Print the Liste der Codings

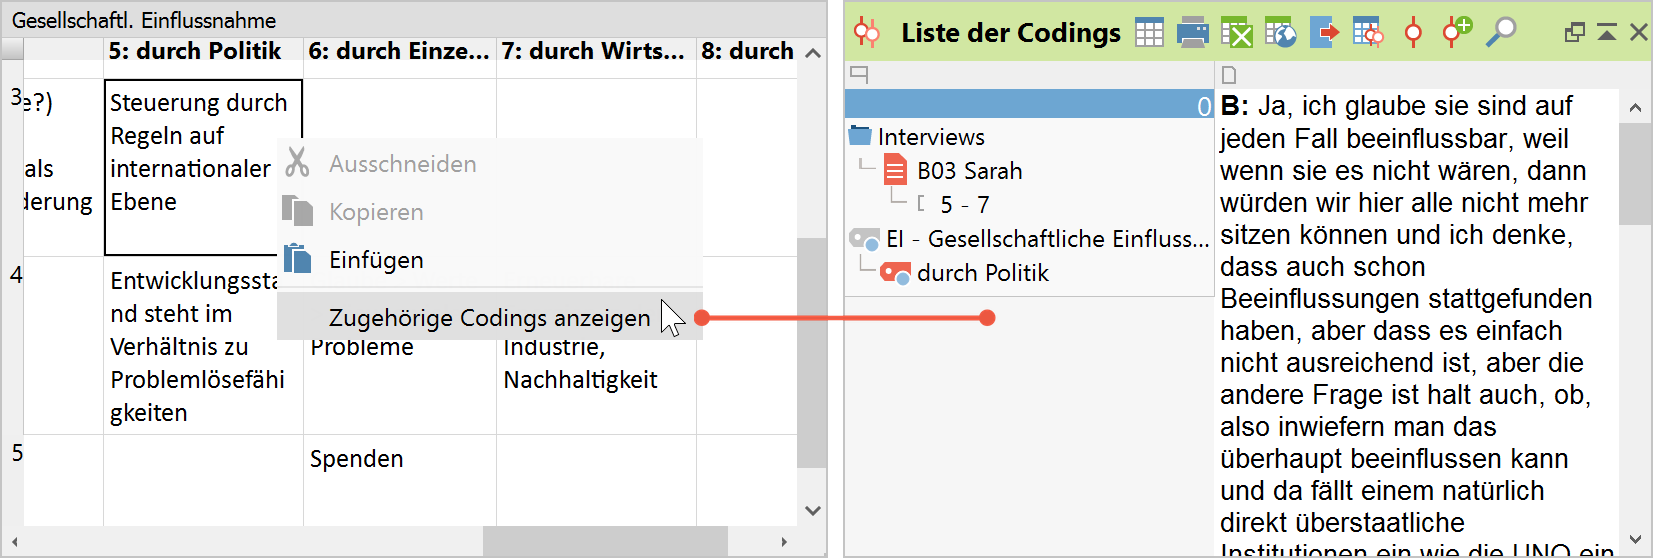coord(1192,33)
